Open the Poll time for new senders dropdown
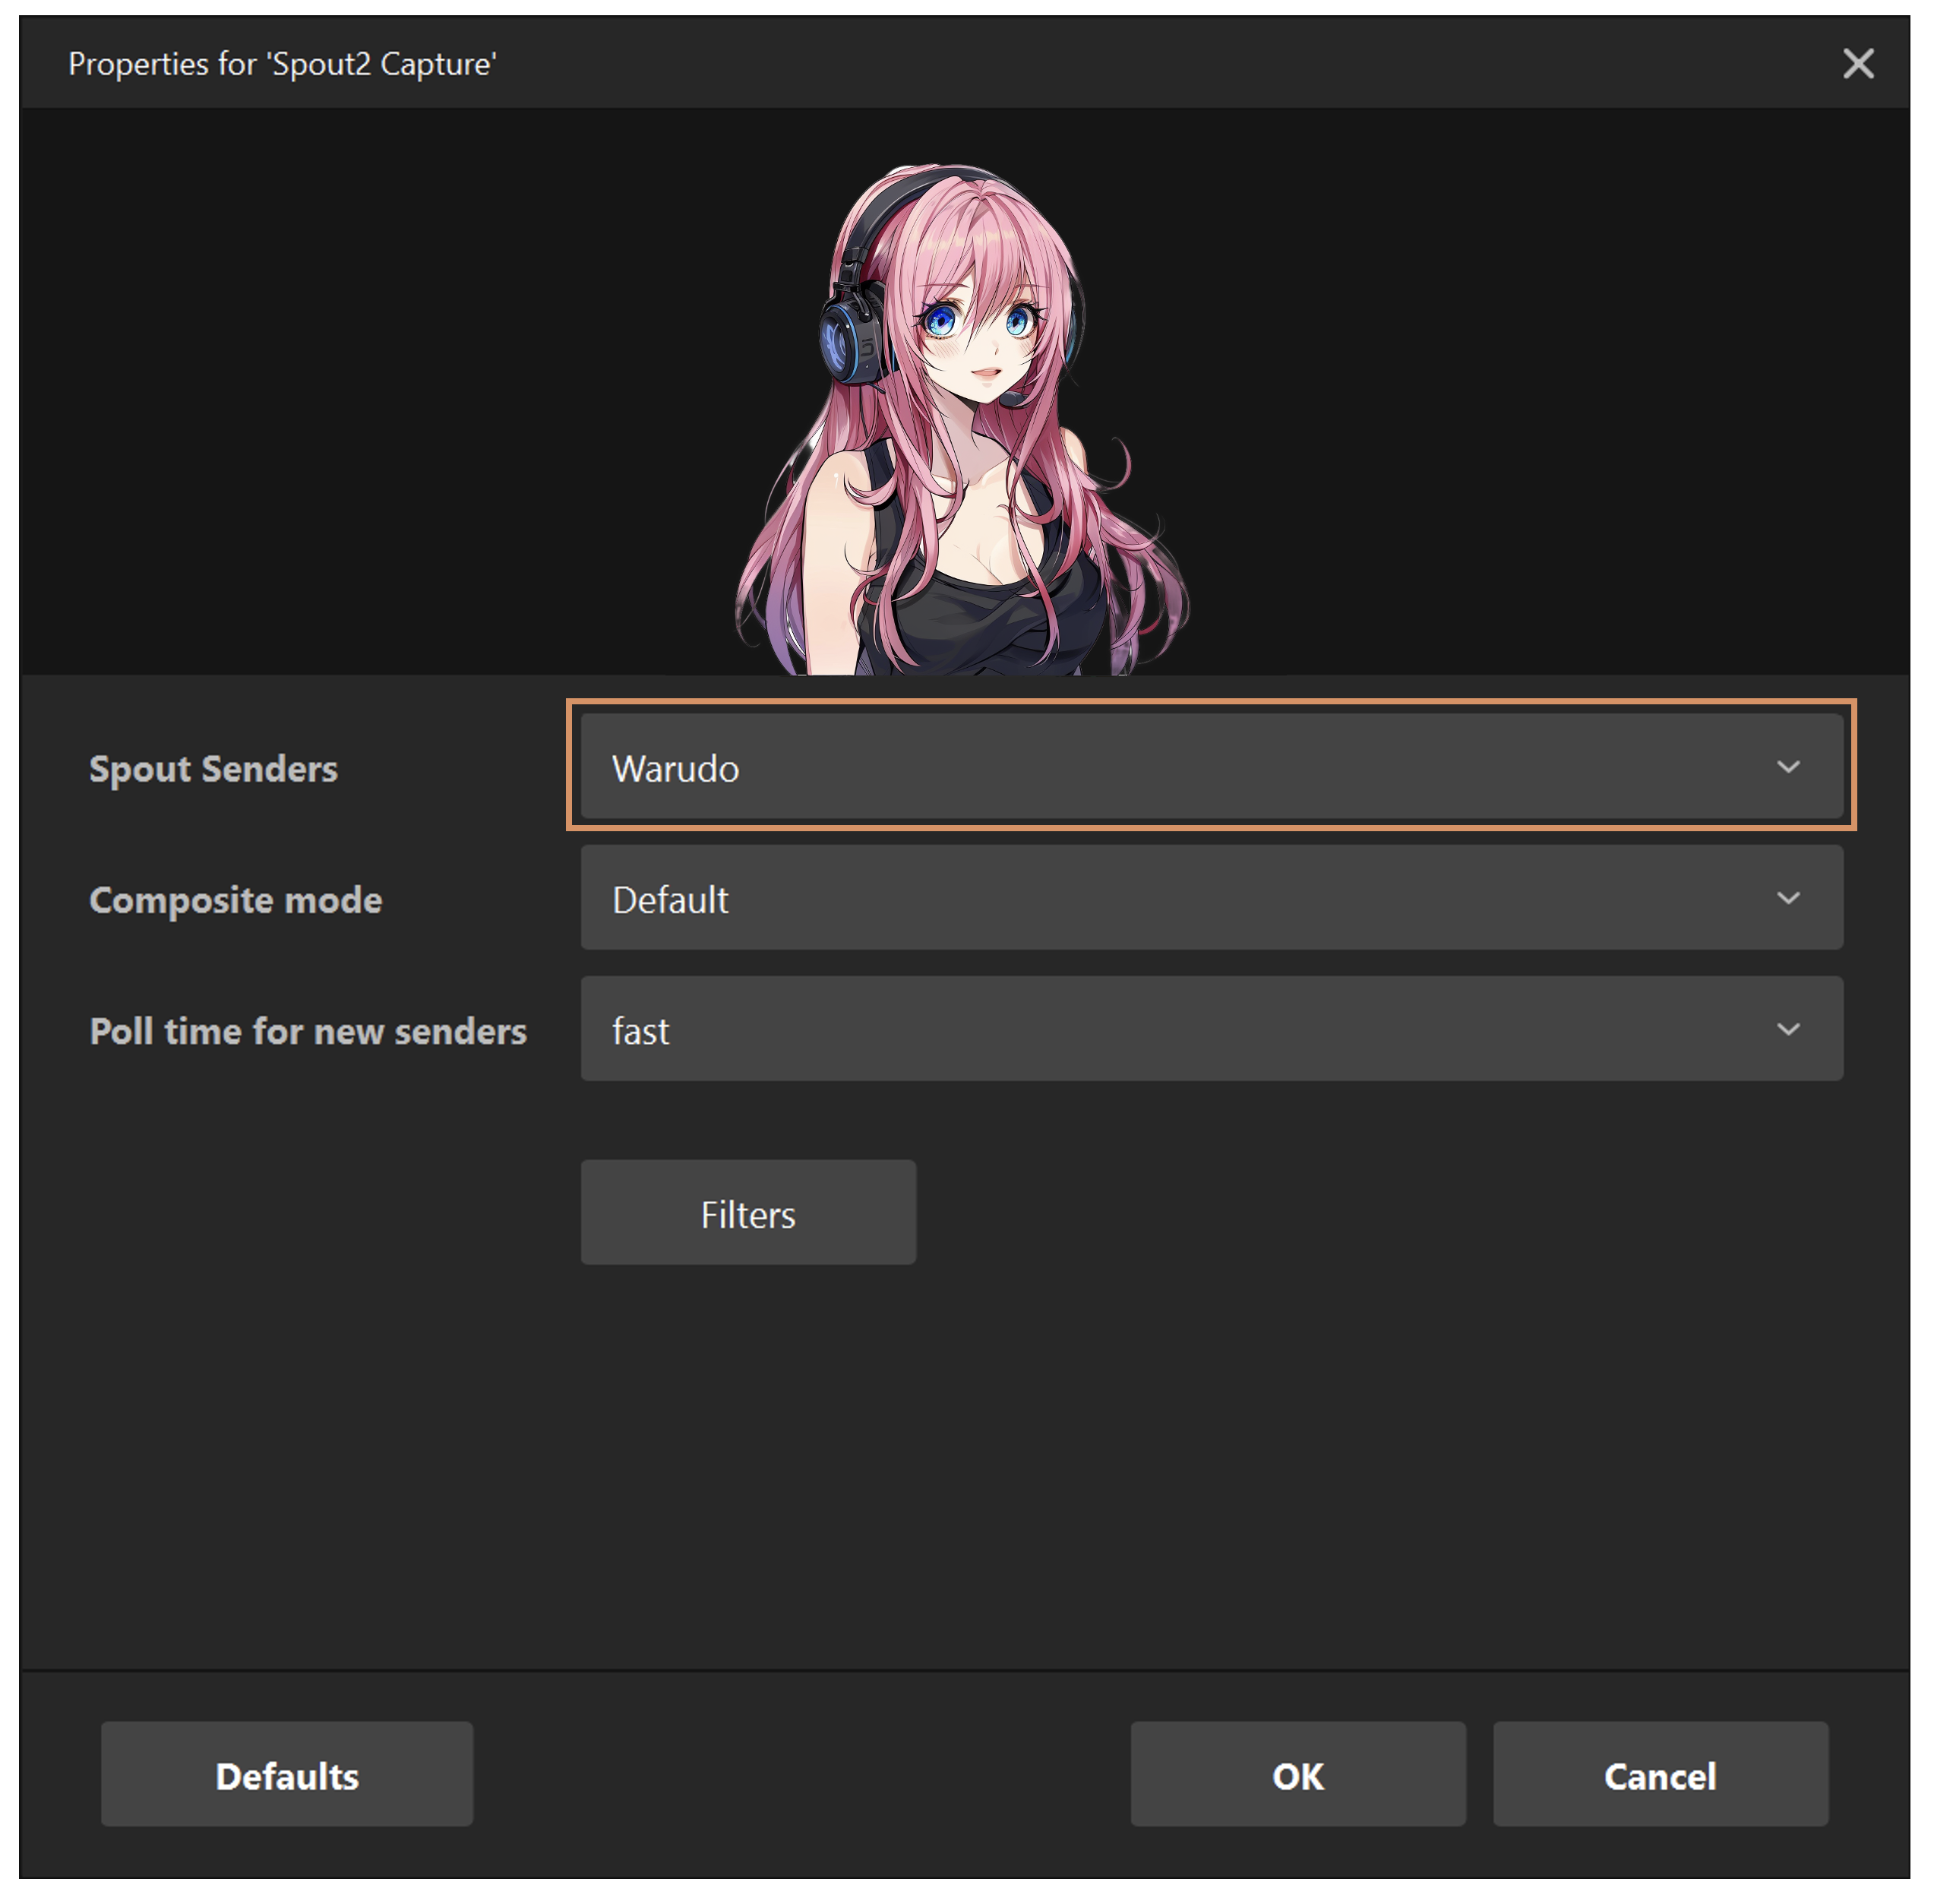Image resolution: width=1934 pixels, height=1904 pixels. click(x=1211, y=1029)
